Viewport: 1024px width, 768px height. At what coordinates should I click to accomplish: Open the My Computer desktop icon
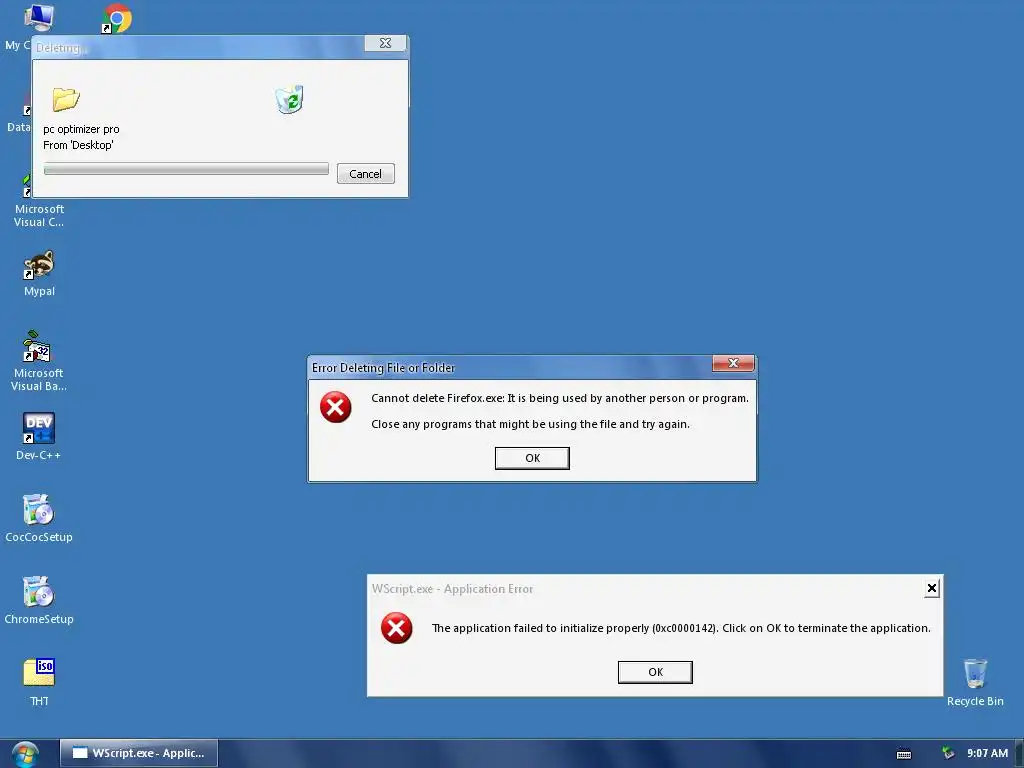pos(39,17)
